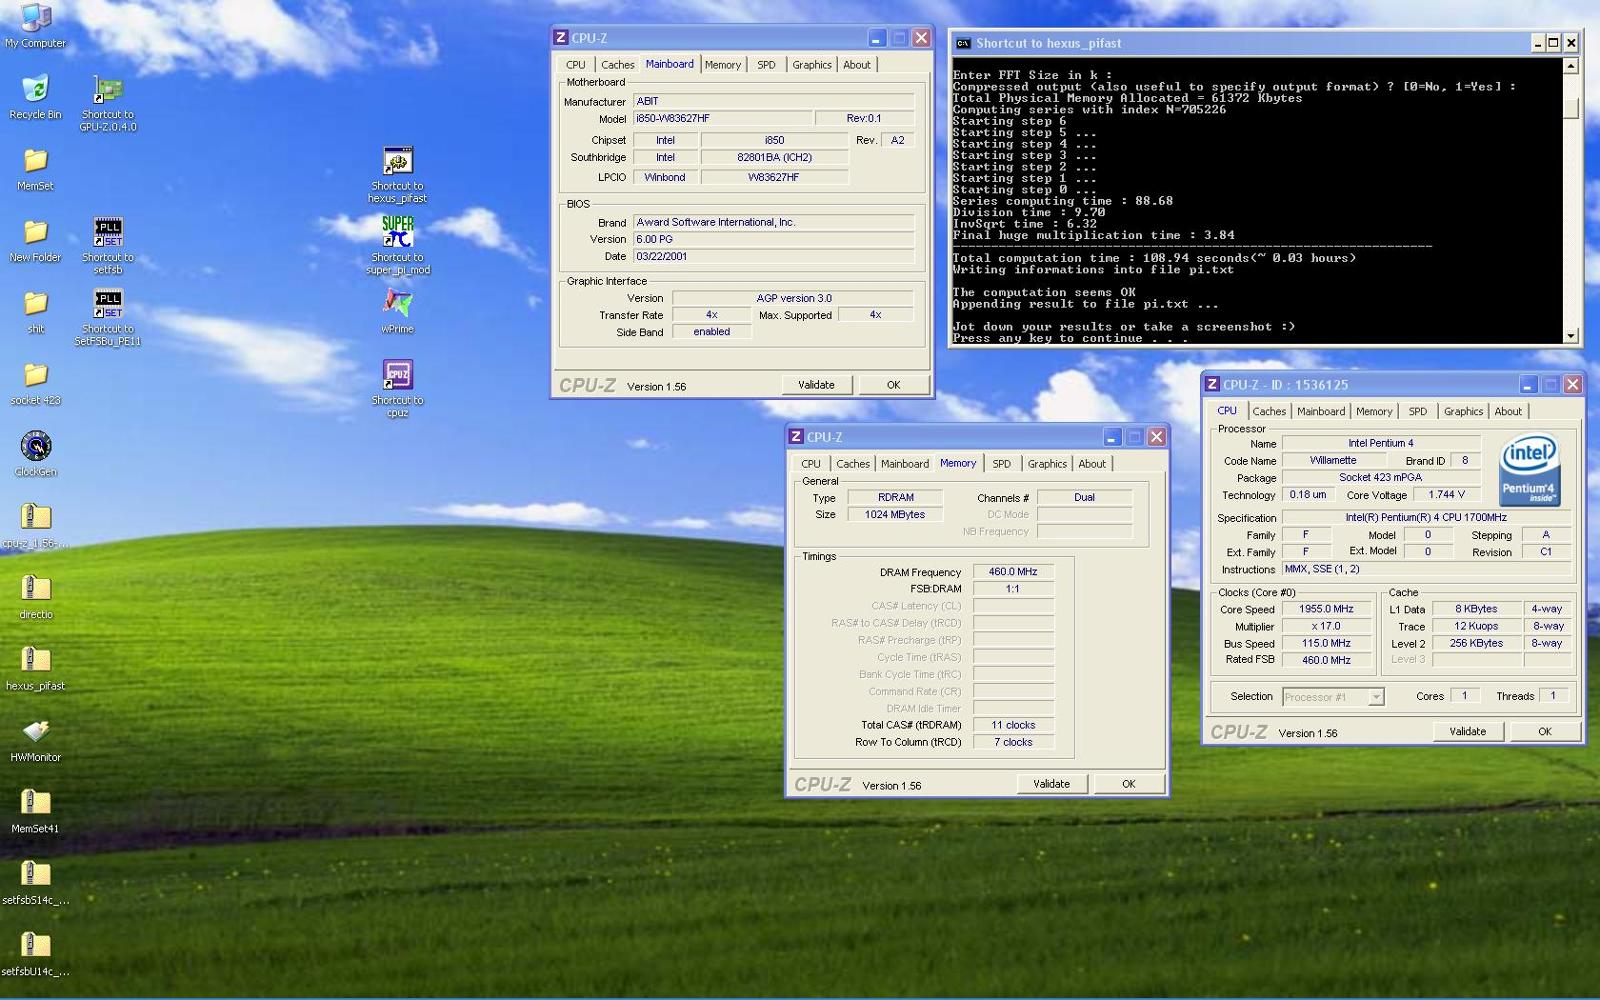The height and width of the screenshot is (1000, 1600).
Task: Click the CPU-Z Mainboard window title icon
Action: tap(561, 38)
